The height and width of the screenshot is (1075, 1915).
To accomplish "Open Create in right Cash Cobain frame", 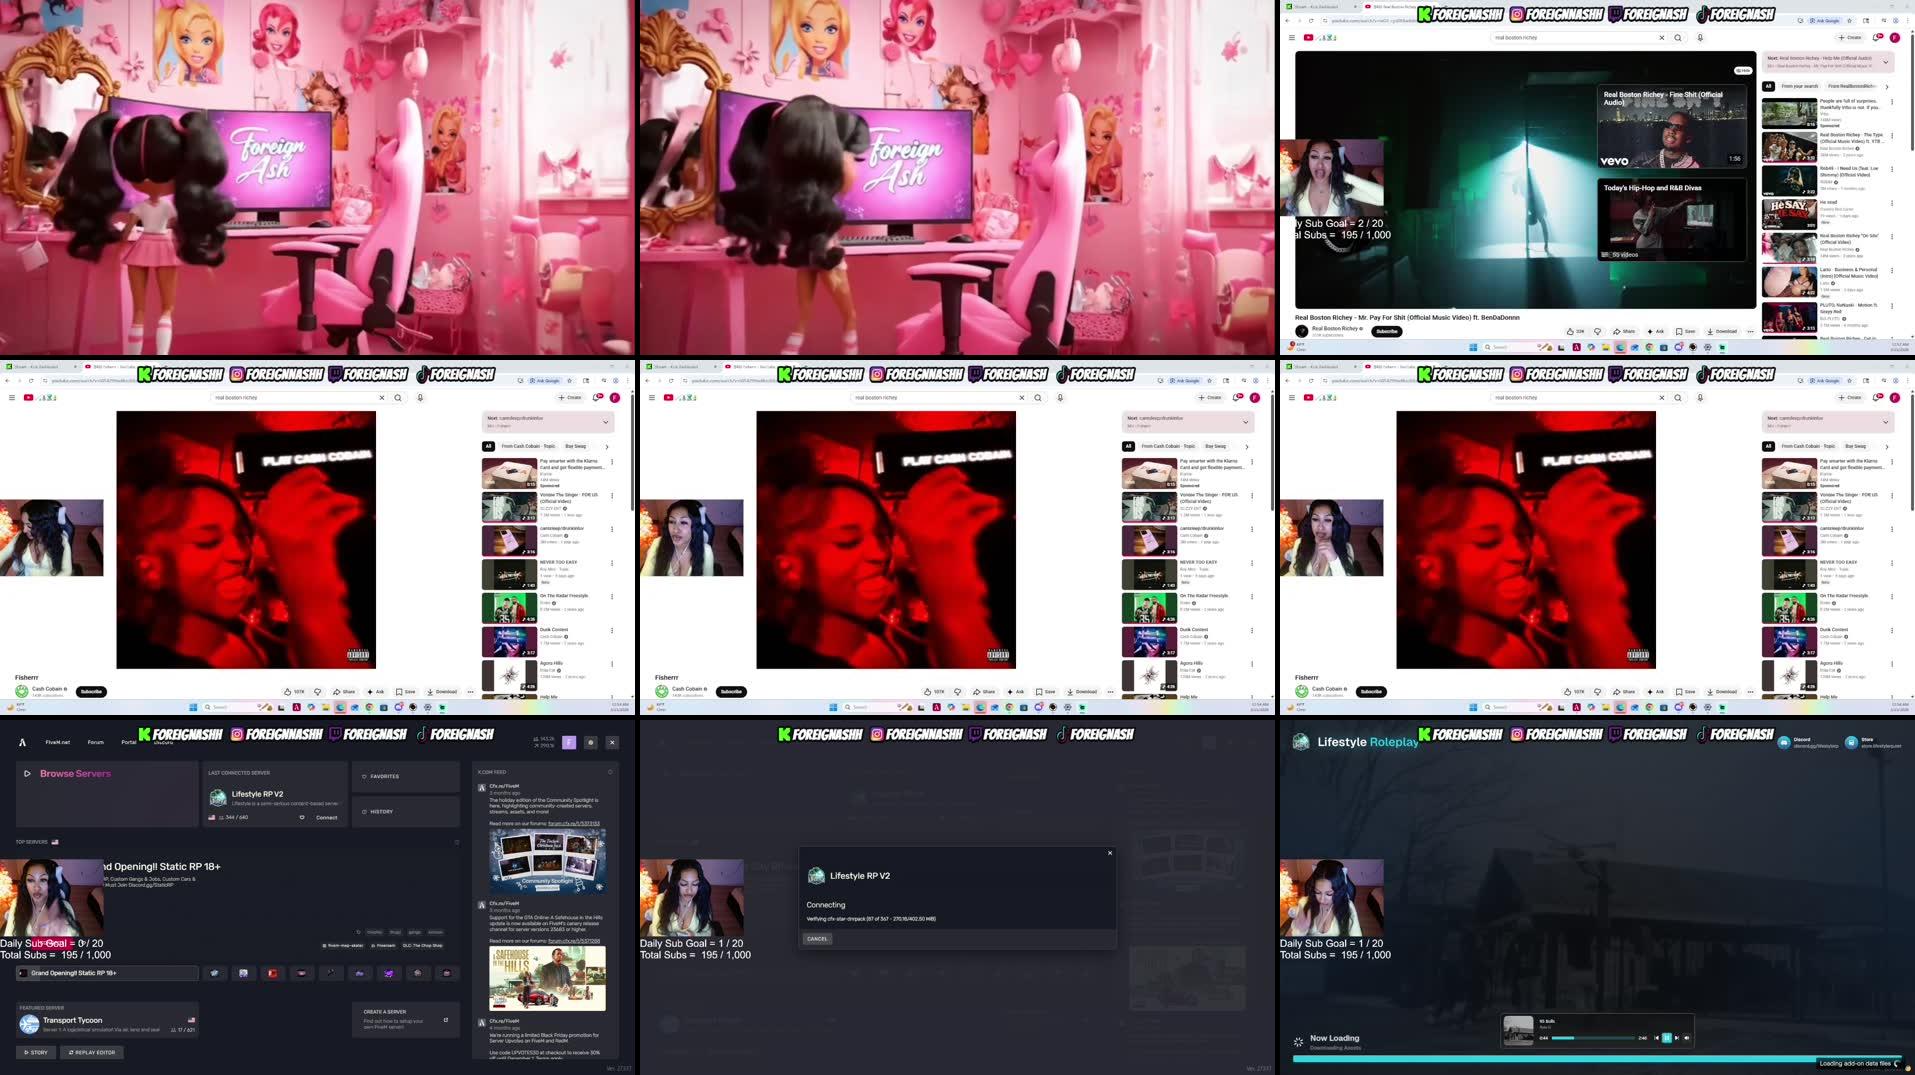I will (x=1851, y=398).
